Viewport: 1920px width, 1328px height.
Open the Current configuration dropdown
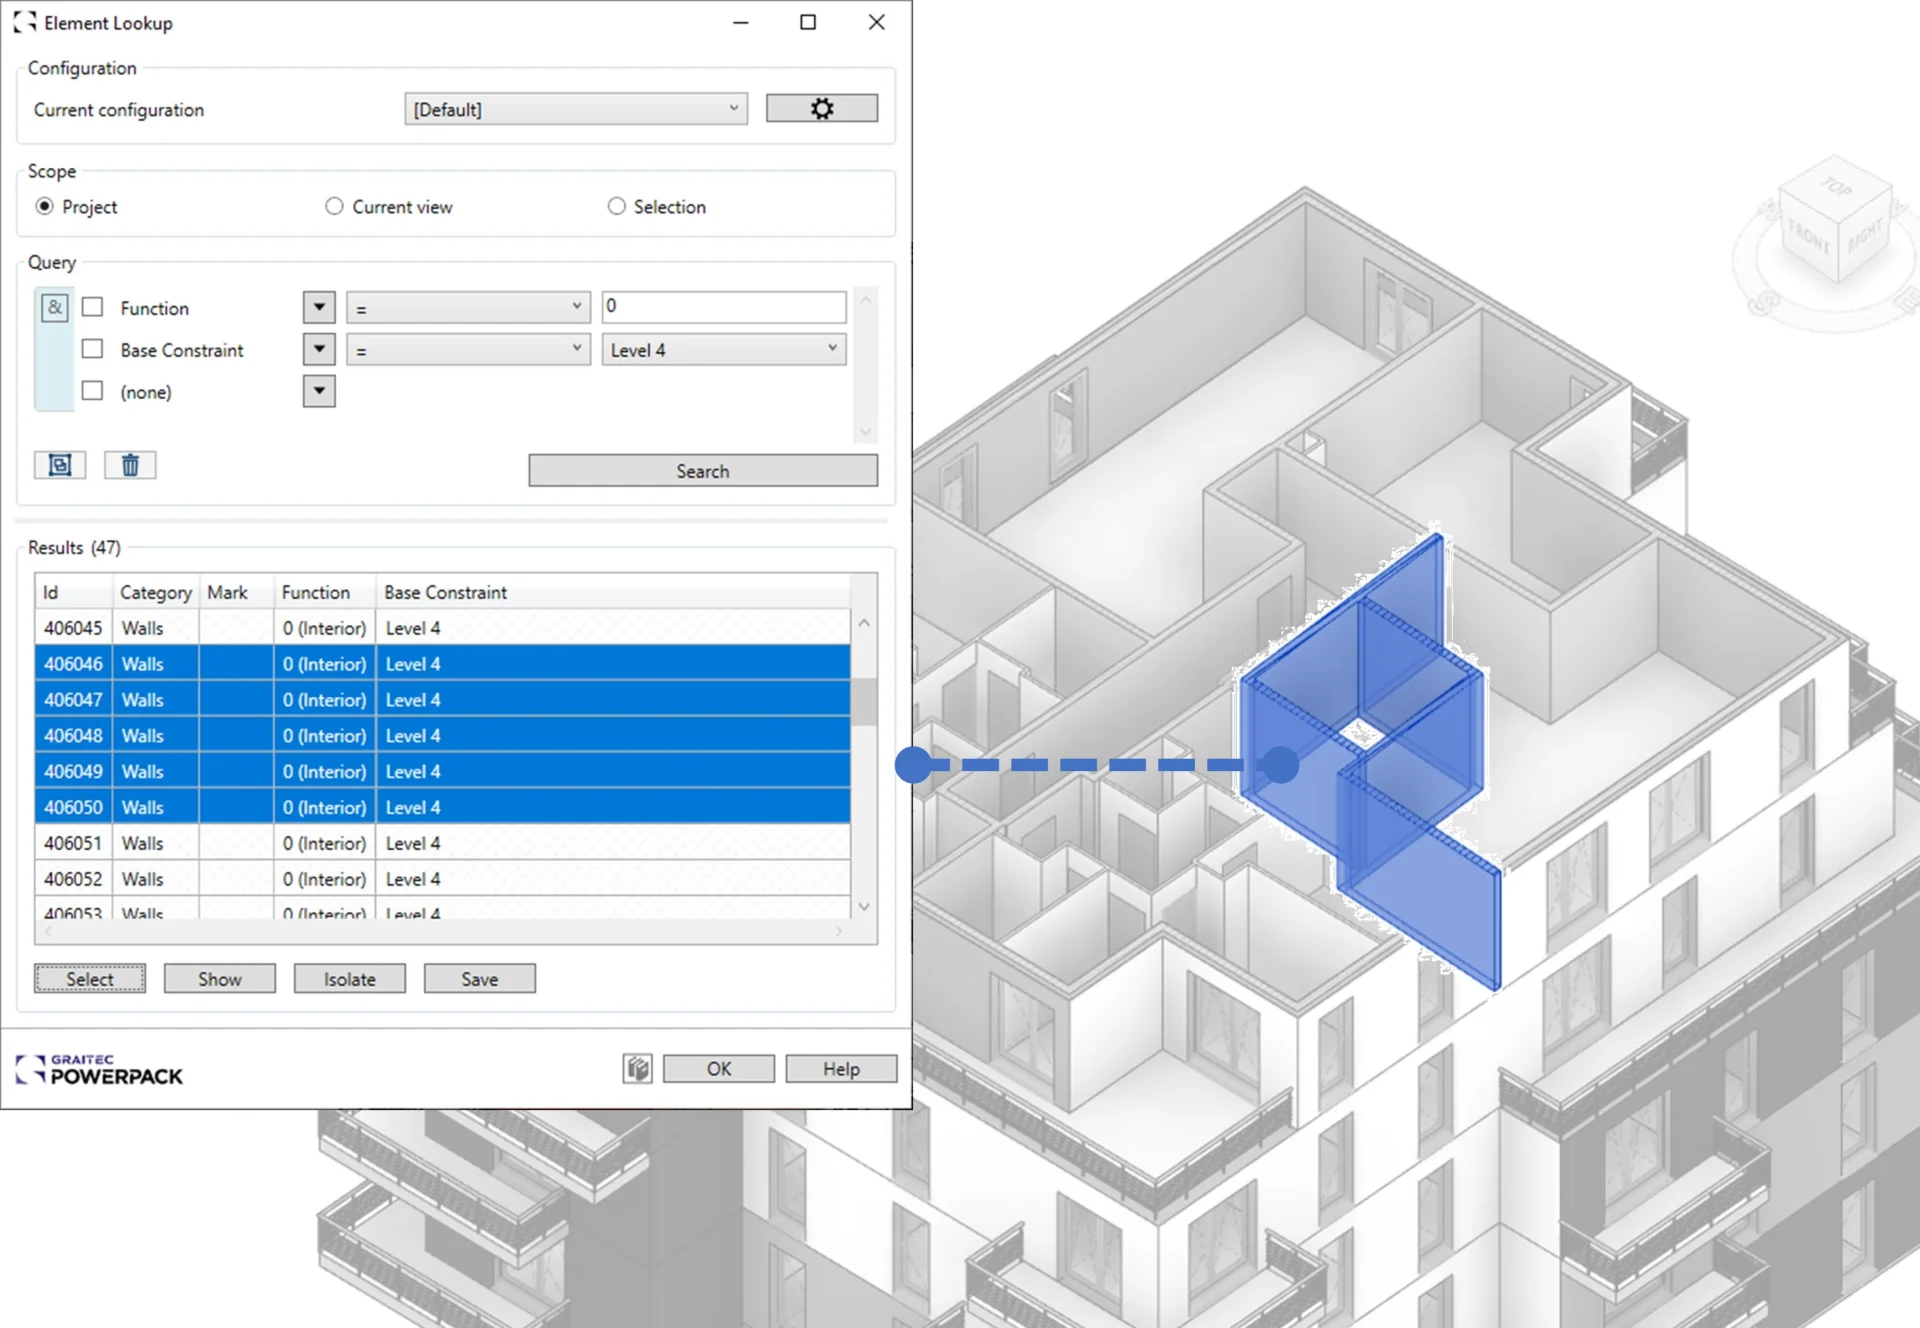(x=576, y=109)
